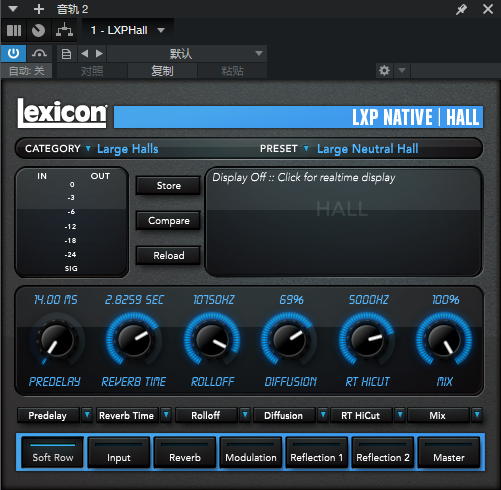The width and height of the screenshot is (501, 490).
Task: Open the Predelay parameter assignment arrow
Action: (x=87, y=415)
